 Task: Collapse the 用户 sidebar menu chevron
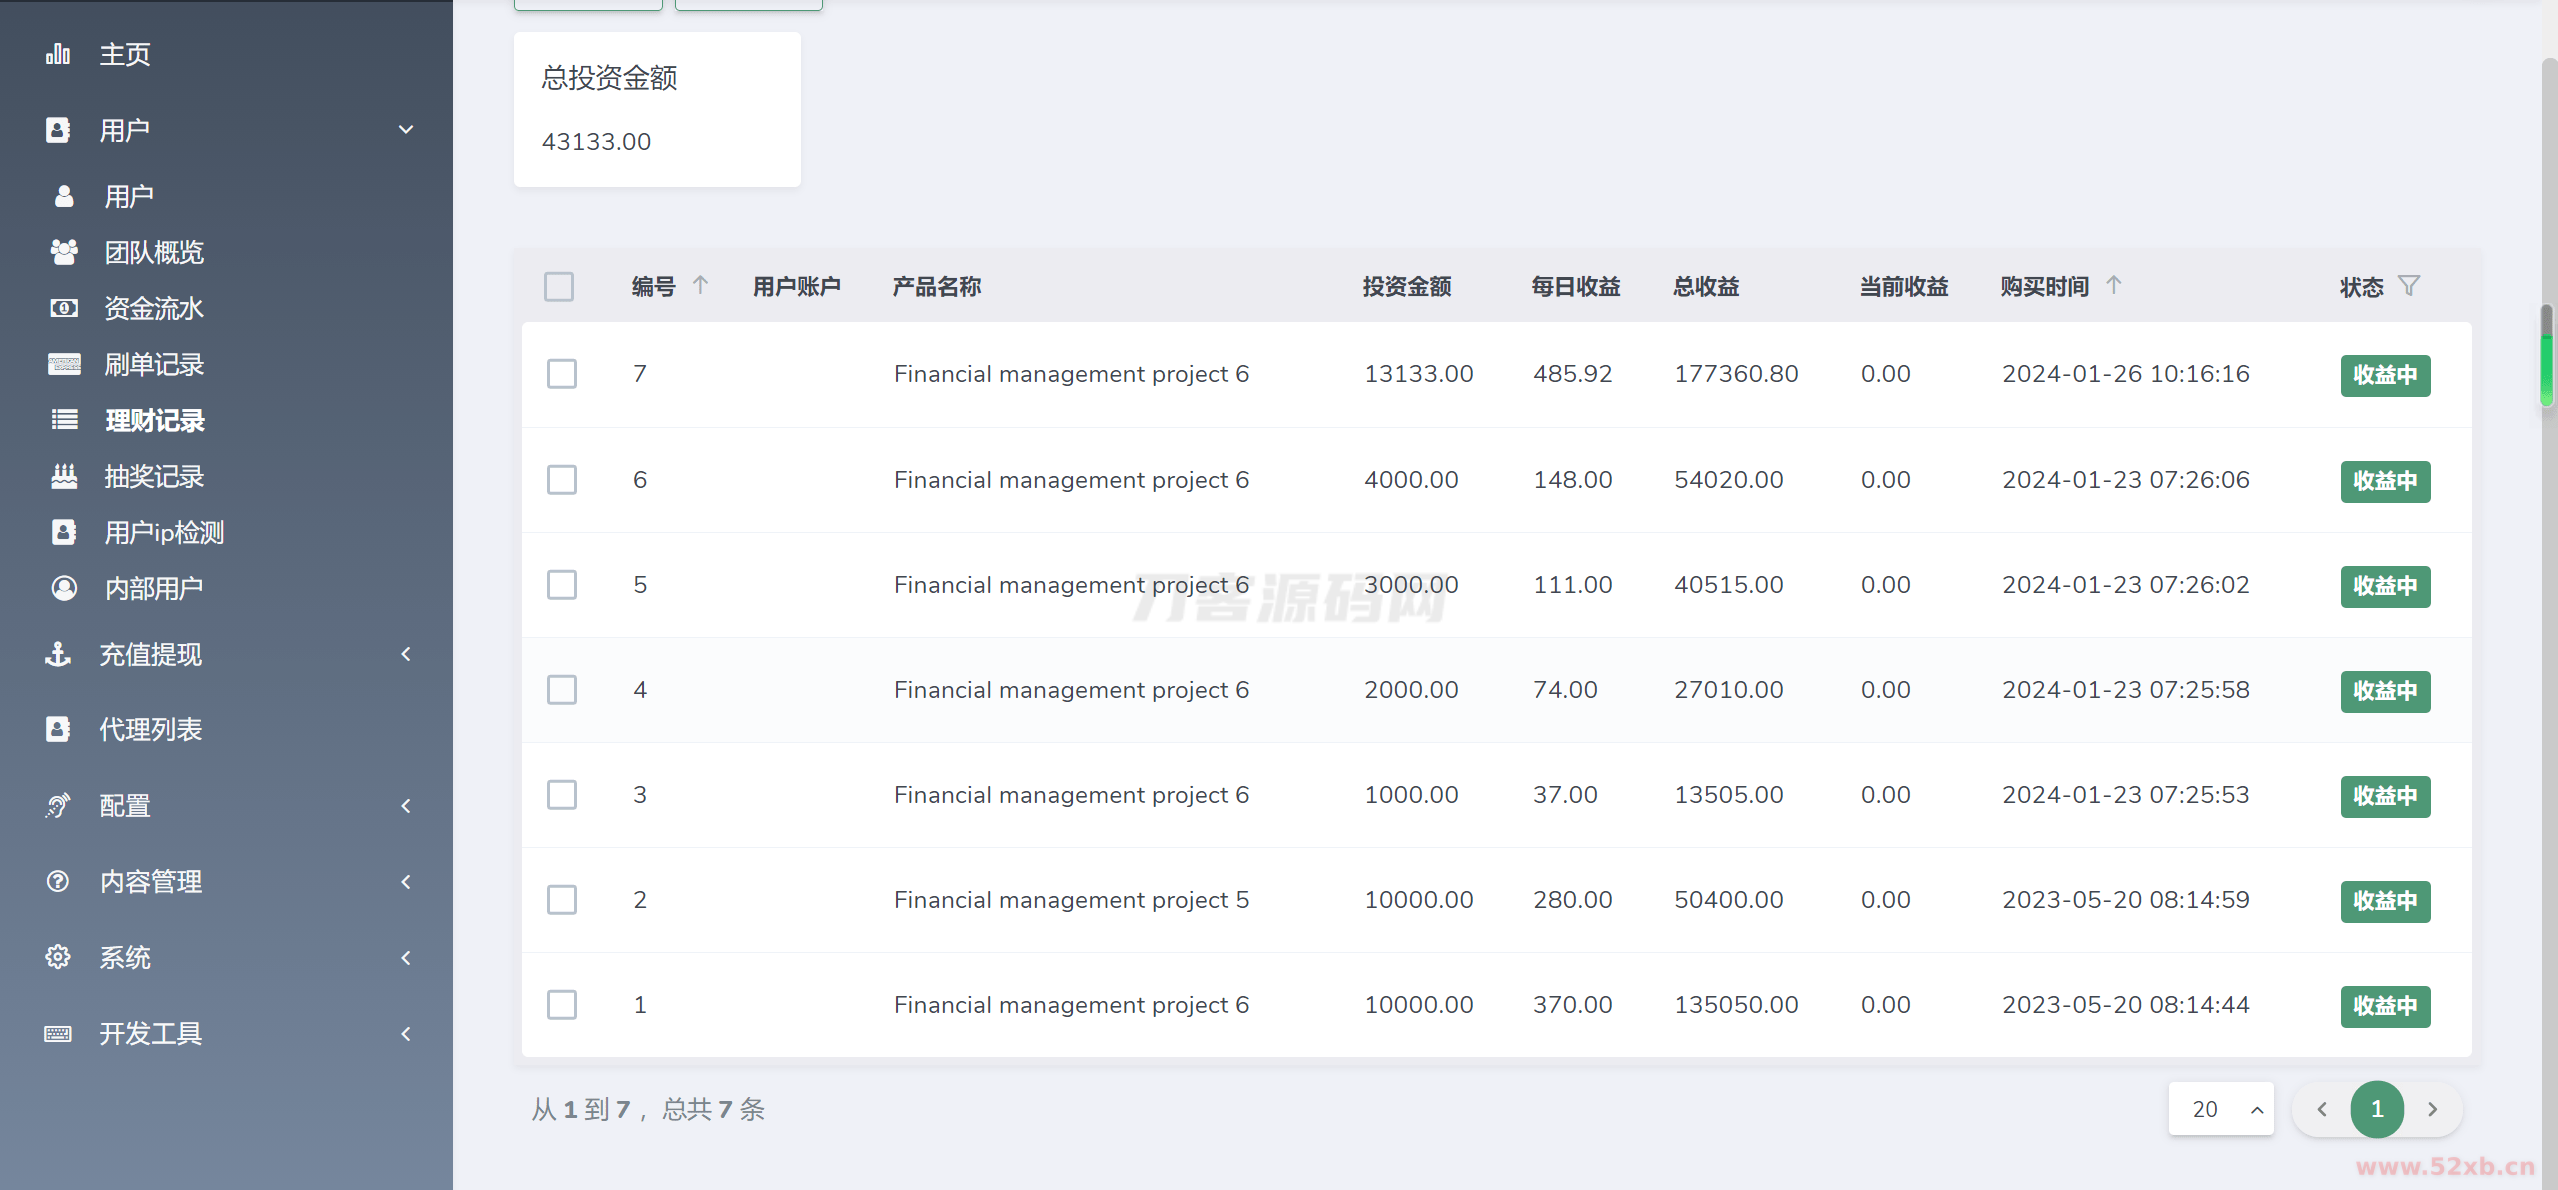click(x=406, y=130)
